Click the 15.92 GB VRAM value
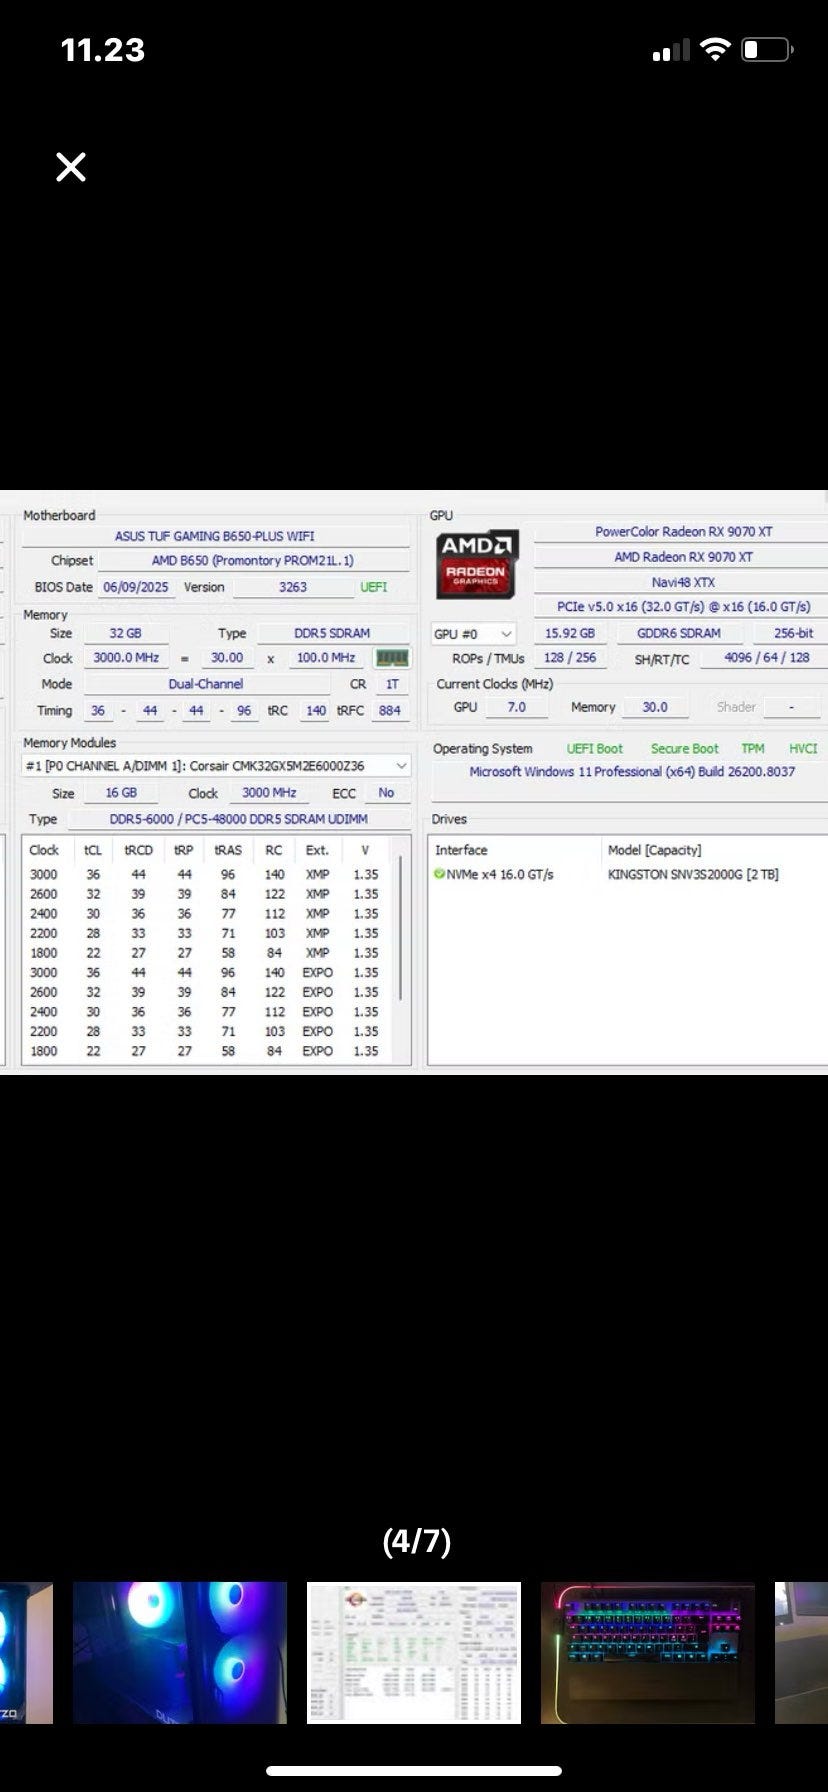Image resolution: width=828 pixels, height=1792 pixels. click(570, 633)
